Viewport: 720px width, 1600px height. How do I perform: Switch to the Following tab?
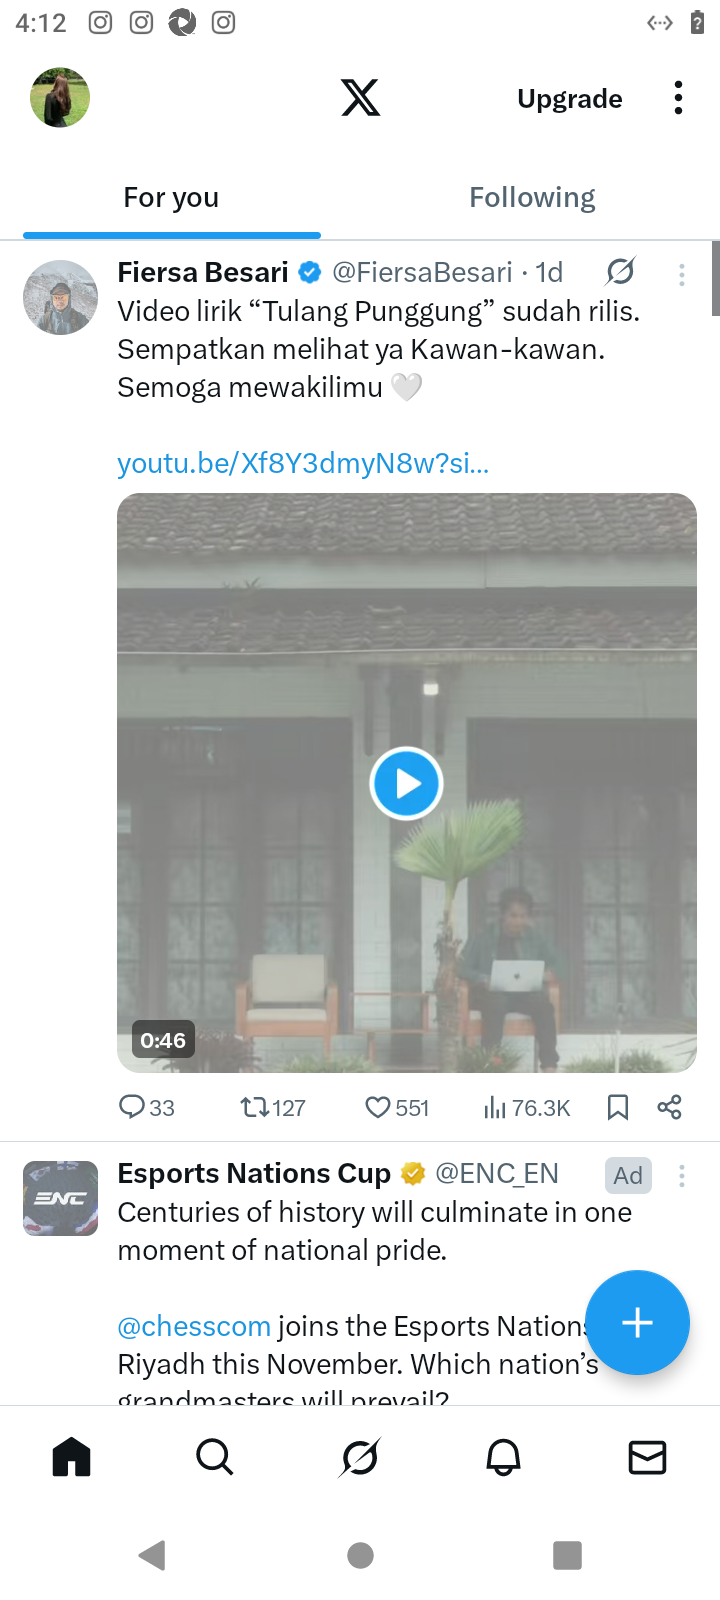[532, 198]
